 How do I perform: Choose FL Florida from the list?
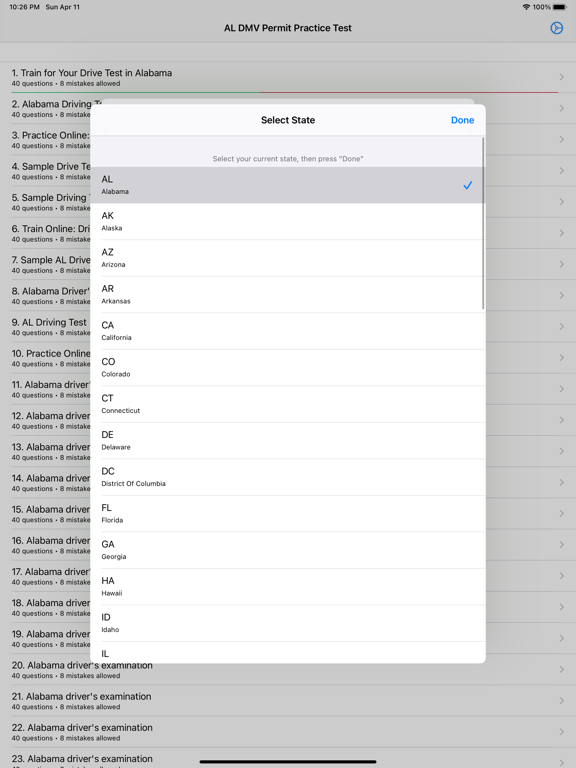pyautogui.click(x=288, y=513)
